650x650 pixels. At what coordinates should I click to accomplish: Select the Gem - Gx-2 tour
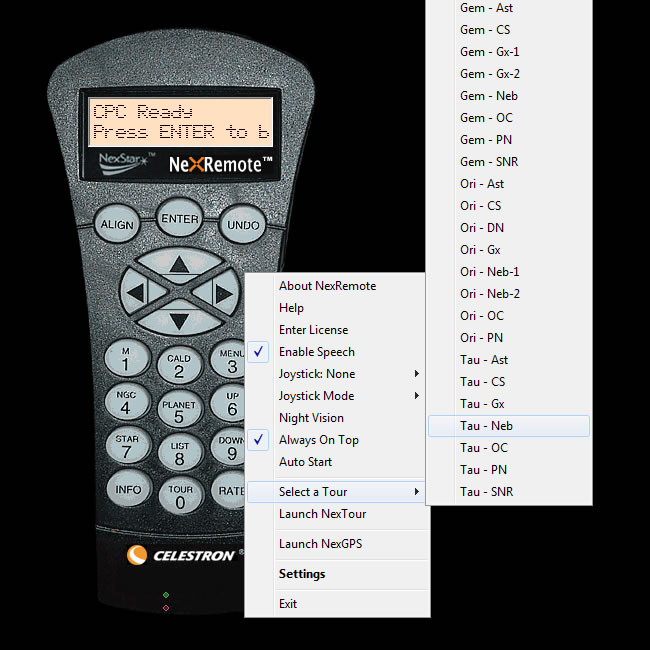tap(509, 74)
